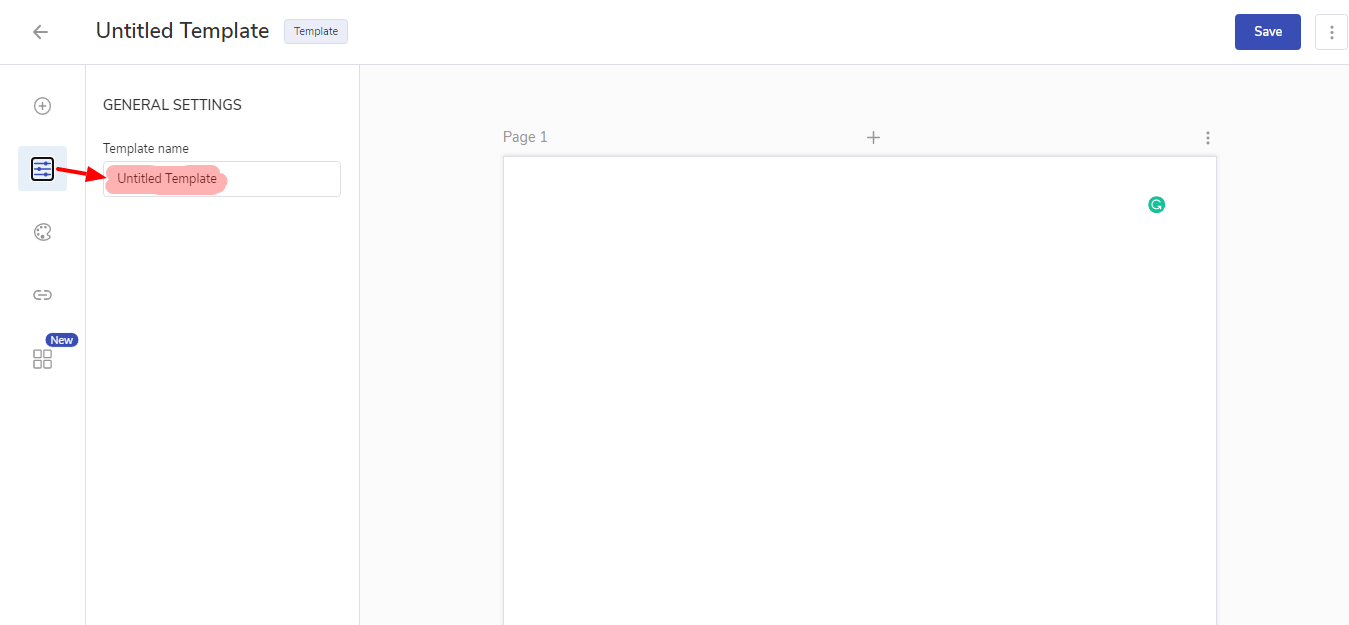
Task: Click the green Grammarly icon on the page
Action: [x=1156, y=205]
